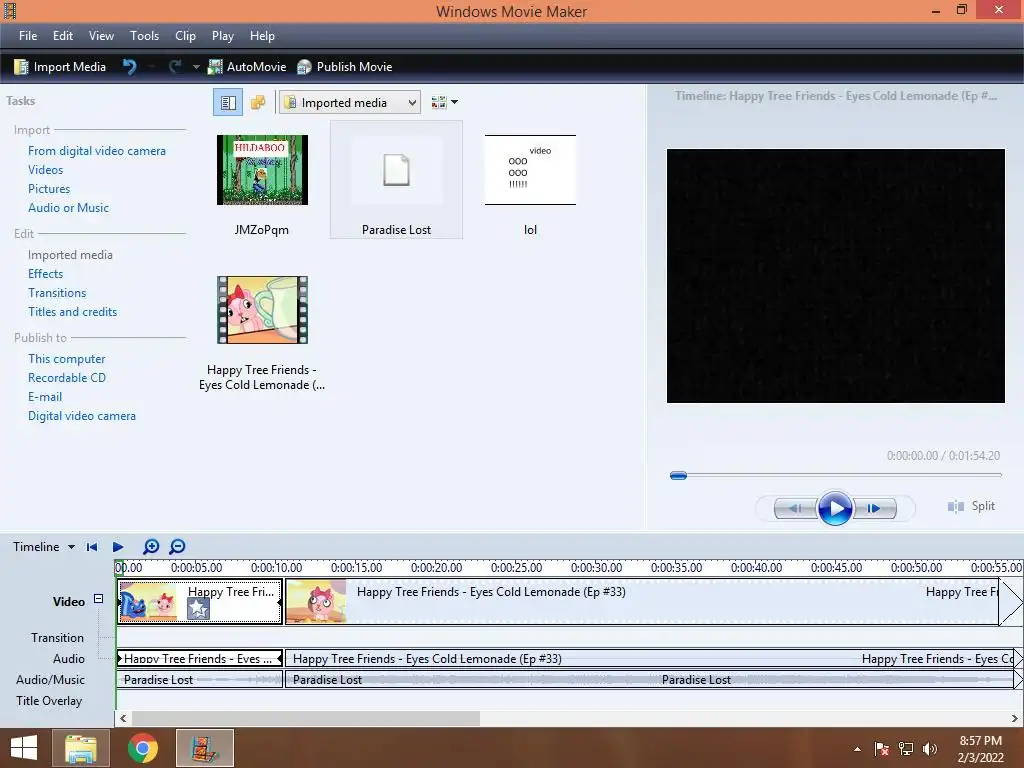Play the preview using the round blue button
This screenshot has height=768, width=1024.
coord(835,508)
